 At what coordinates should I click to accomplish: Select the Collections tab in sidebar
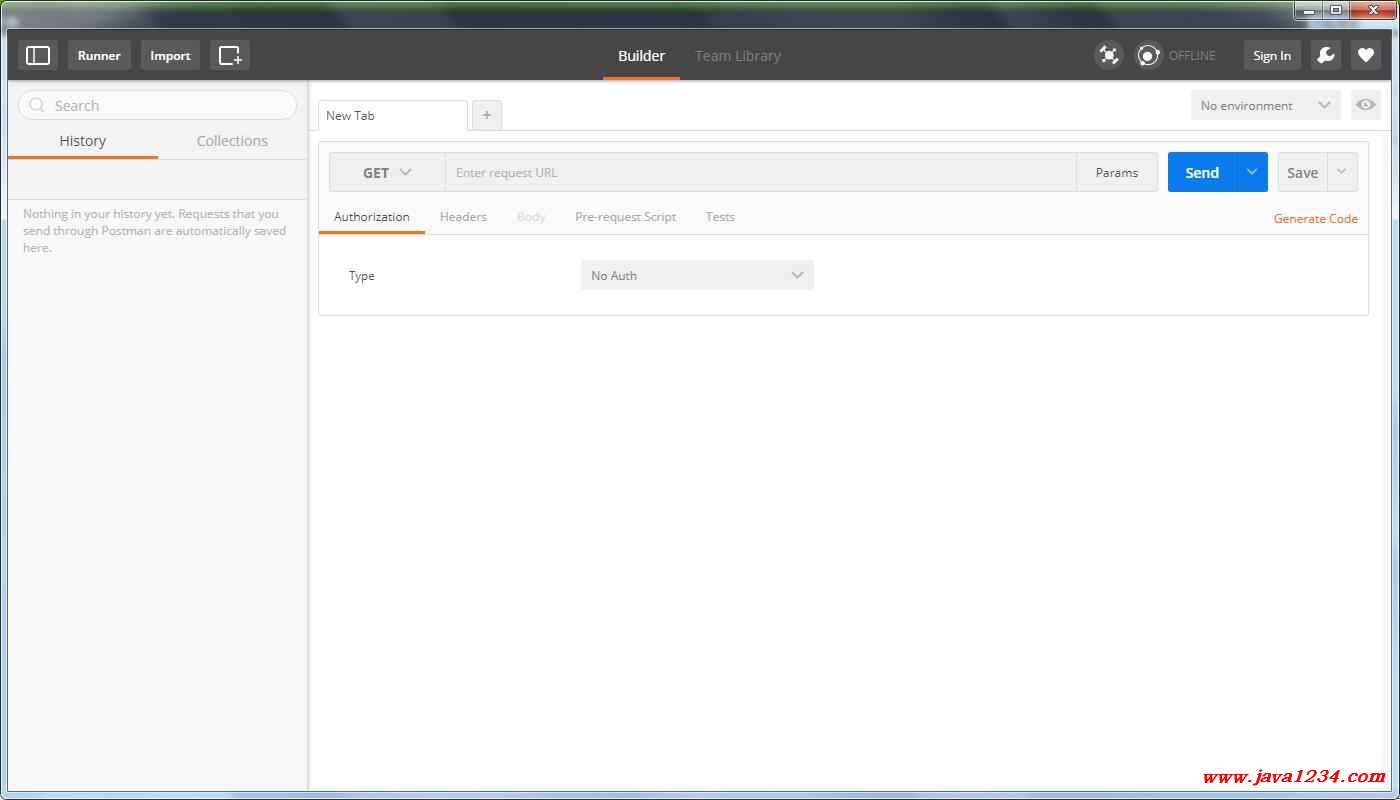[232, 141]
